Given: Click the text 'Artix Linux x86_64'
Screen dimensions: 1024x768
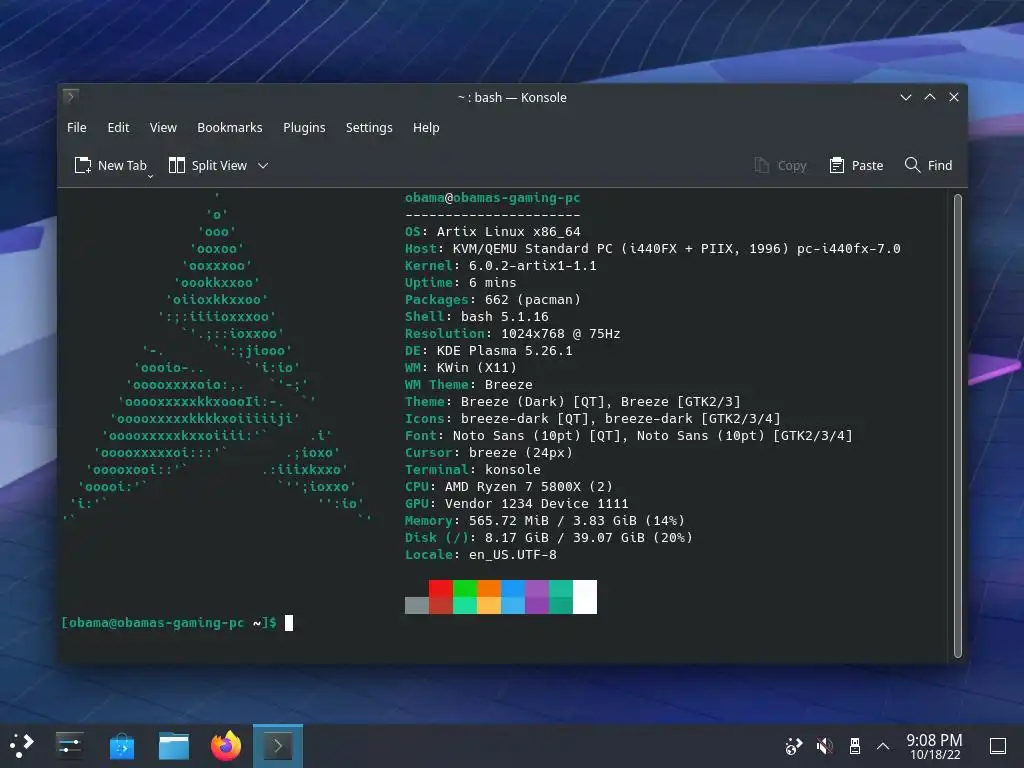Looking at the screenshot, I should coord(509,232).
